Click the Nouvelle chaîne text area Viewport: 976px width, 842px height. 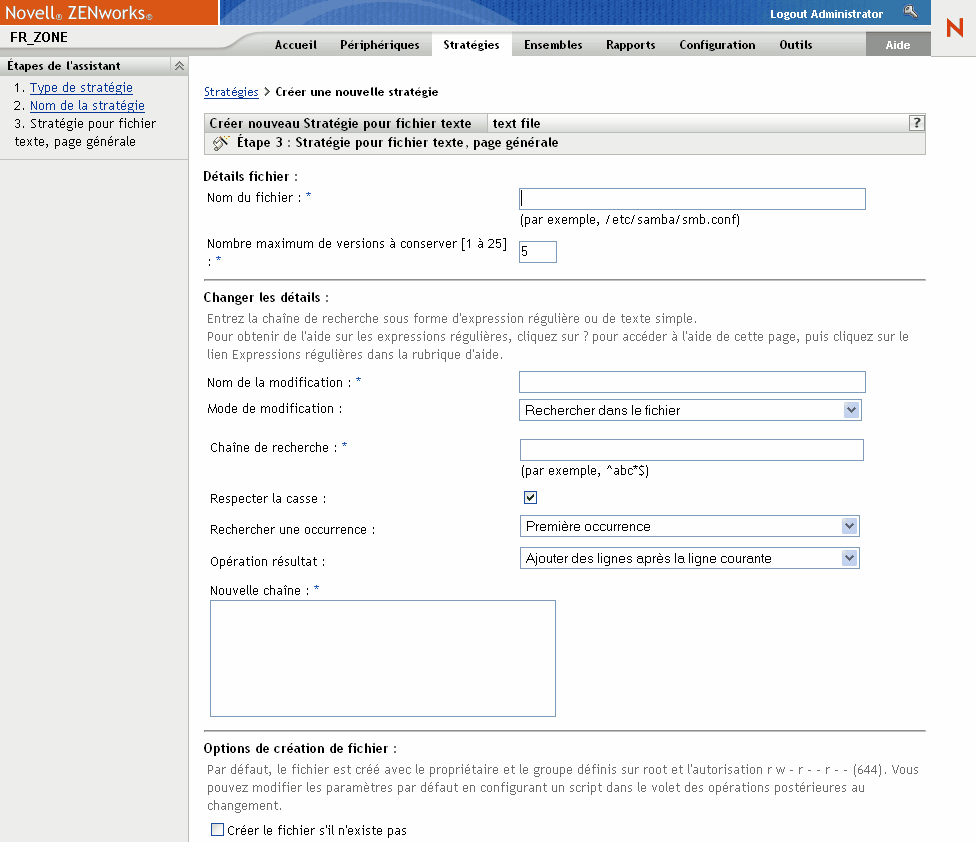pyautogui.click(x=383, y=658)
